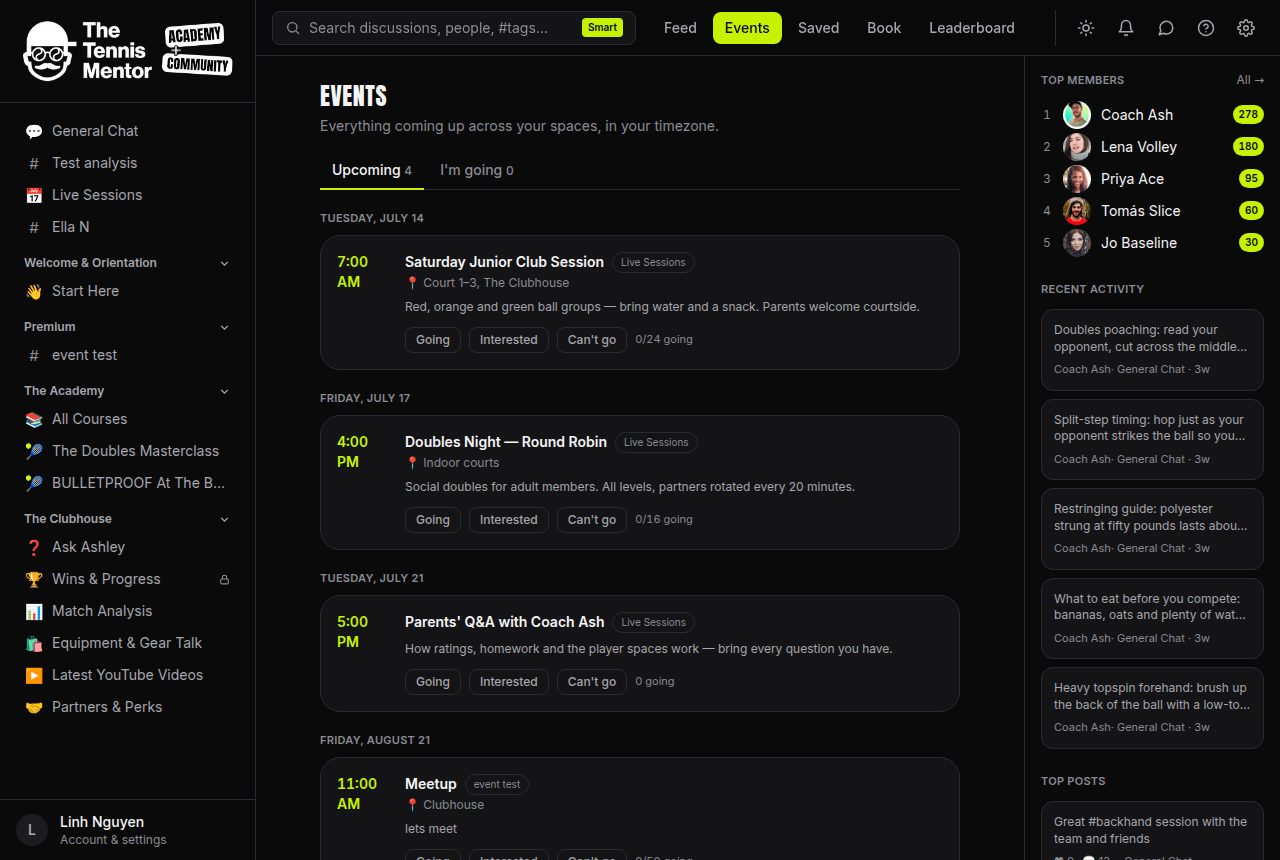Click the All Courses books icon

pos(34,419)
